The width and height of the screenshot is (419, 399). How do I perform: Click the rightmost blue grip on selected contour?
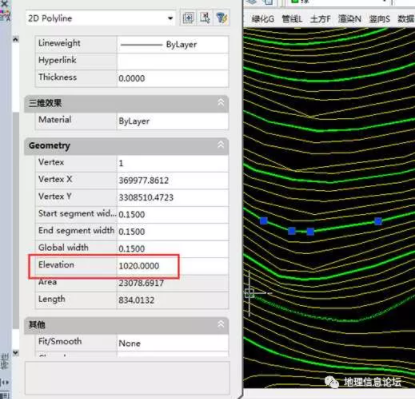click(x=378, y=221)
